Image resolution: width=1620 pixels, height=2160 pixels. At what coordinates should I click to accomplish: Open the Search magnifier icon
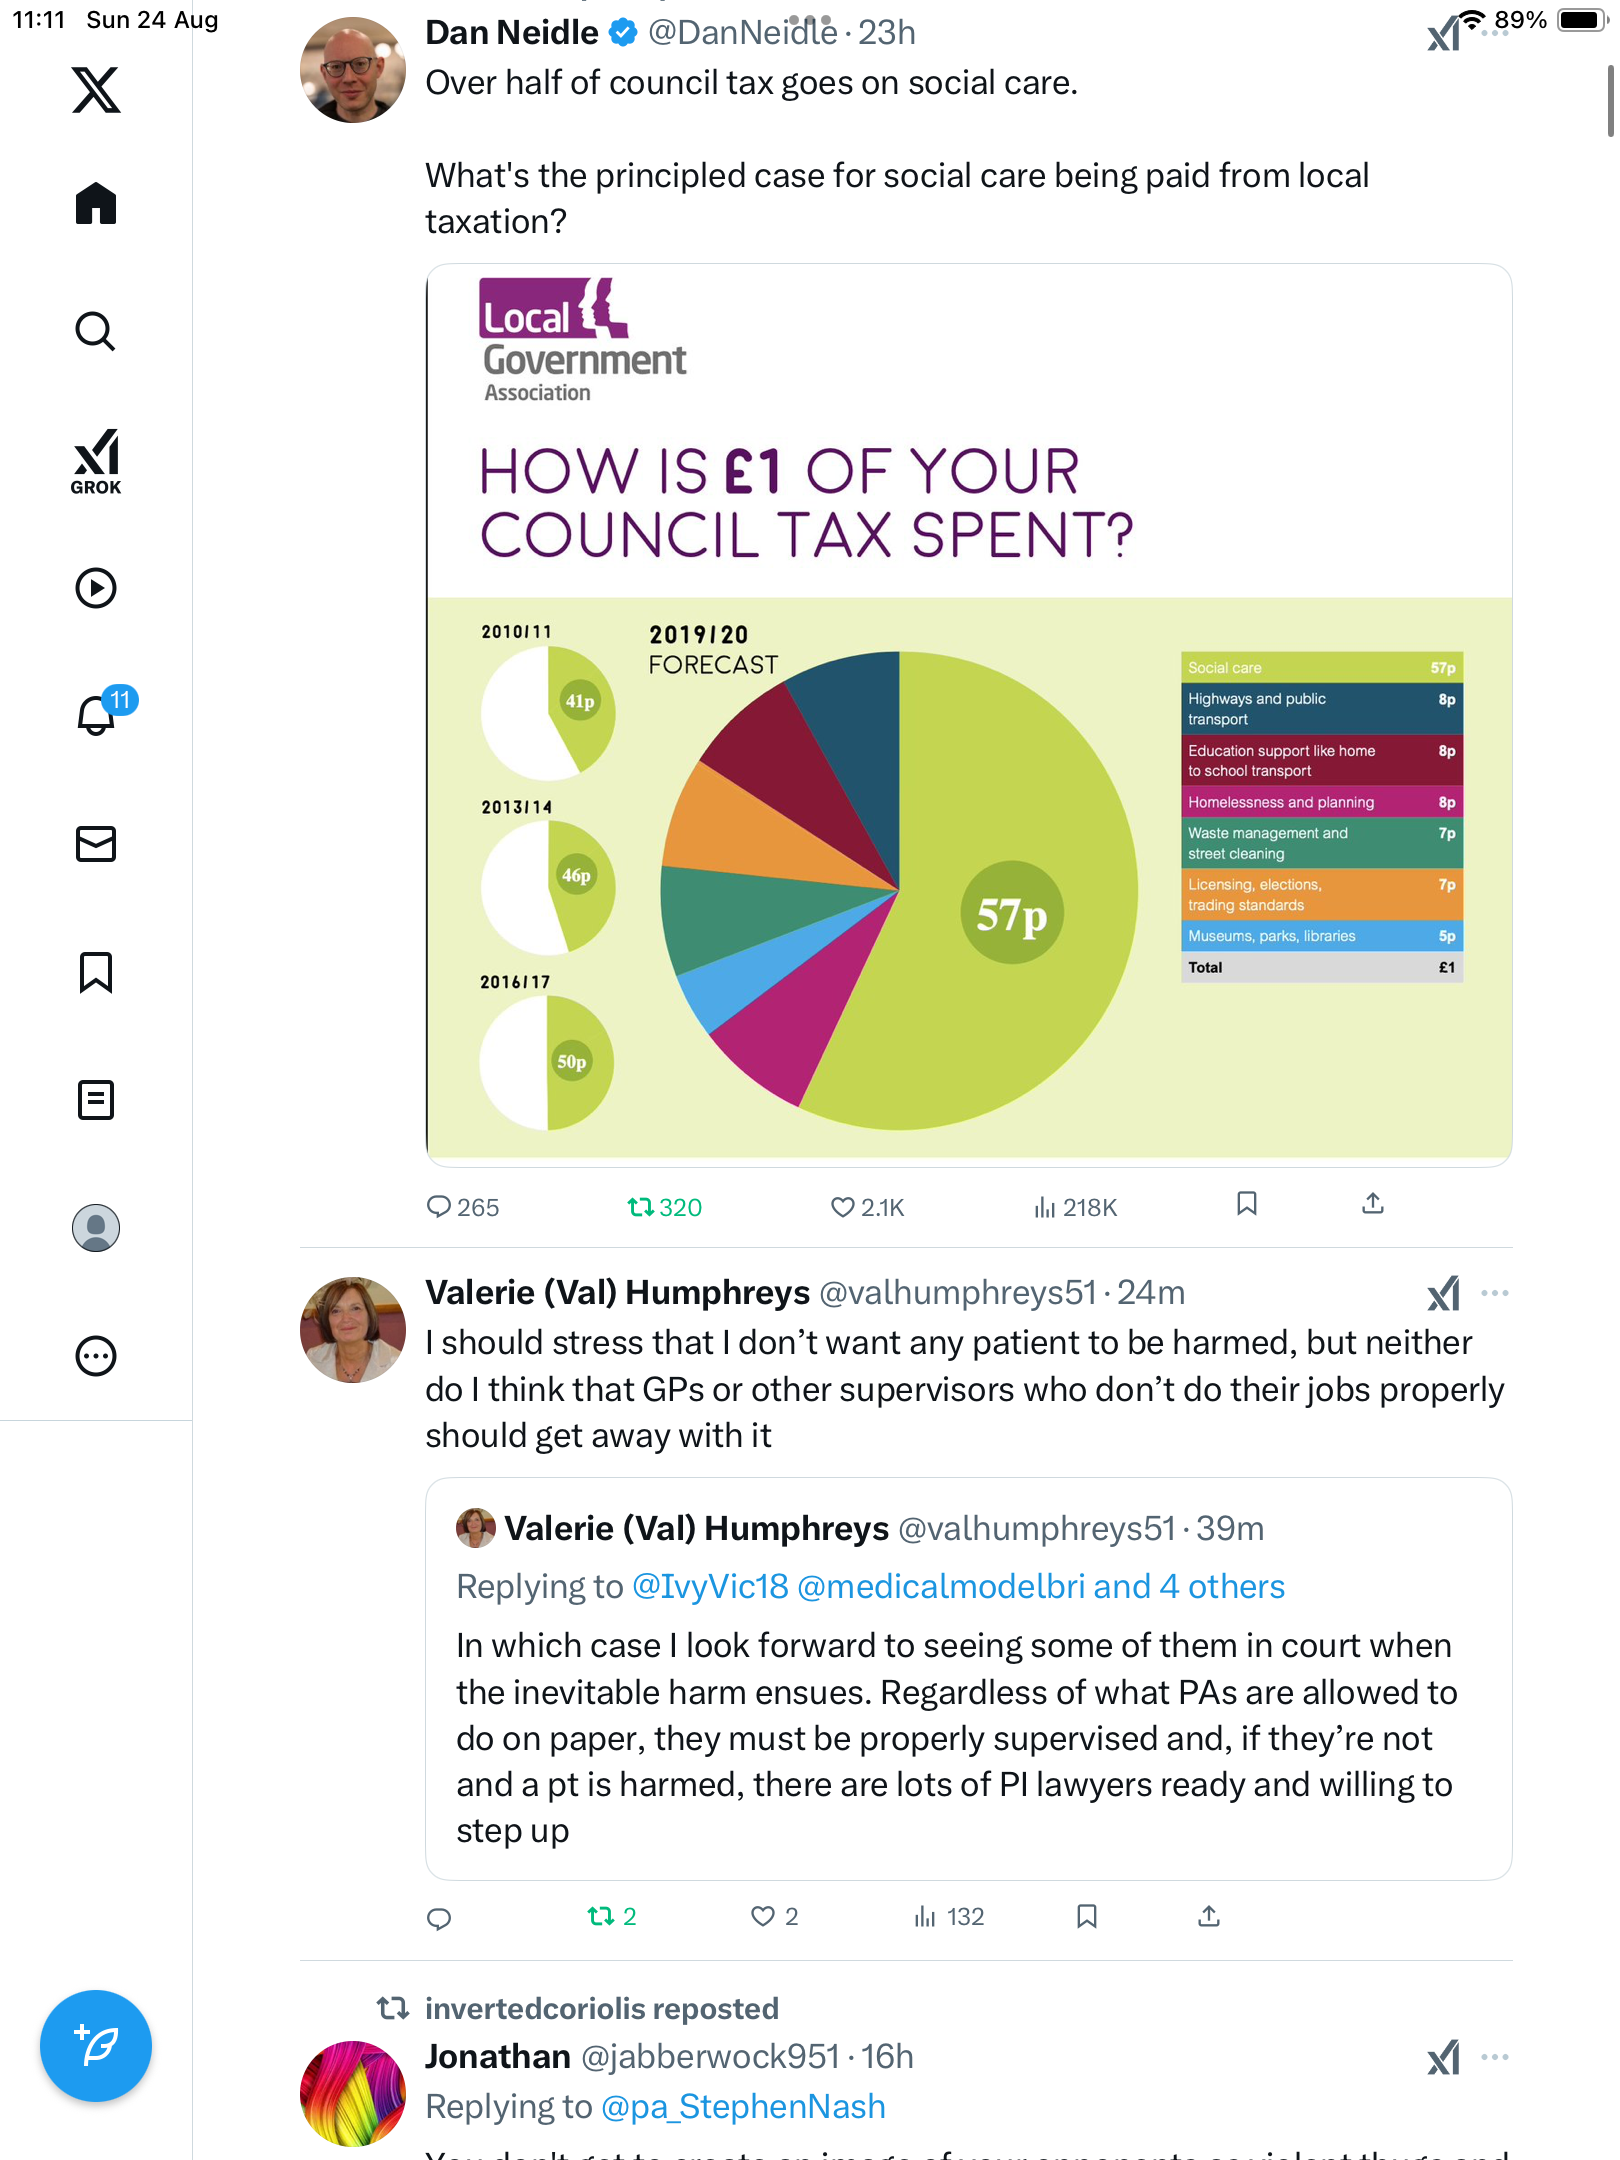pos(96,331)
